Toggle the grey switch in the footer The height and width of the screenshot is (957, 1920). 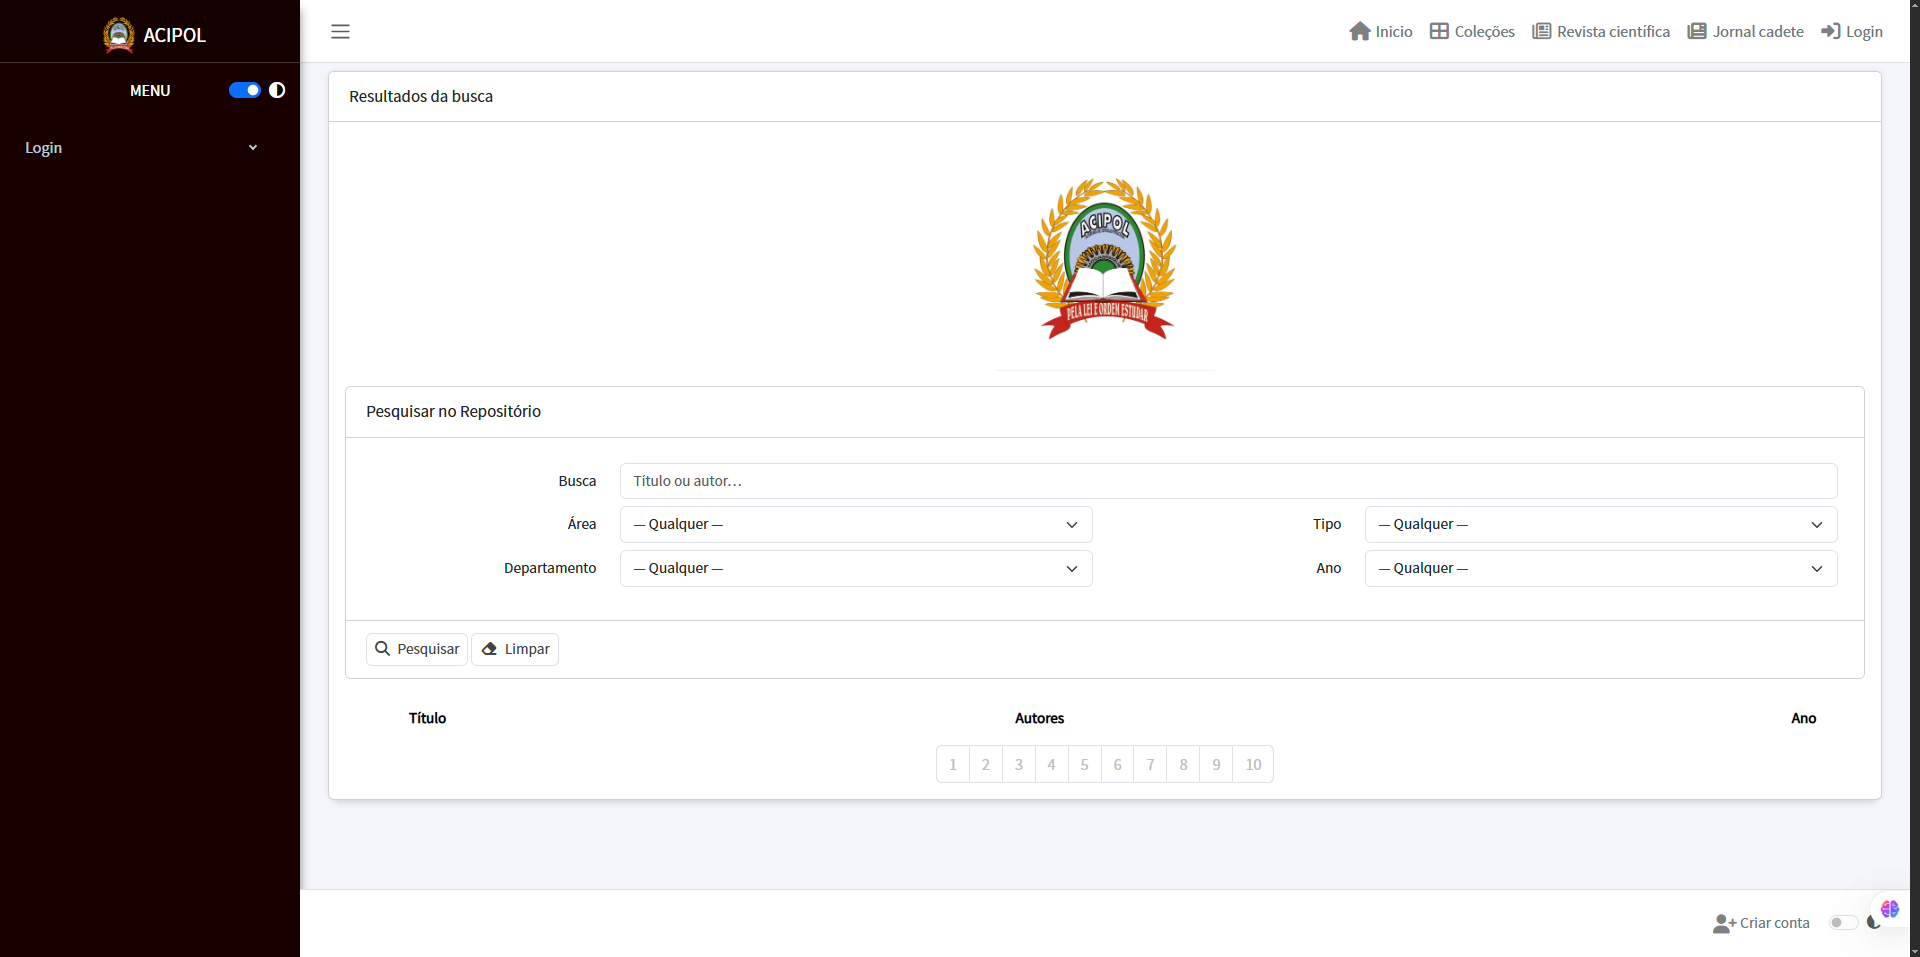(1843, 923)
